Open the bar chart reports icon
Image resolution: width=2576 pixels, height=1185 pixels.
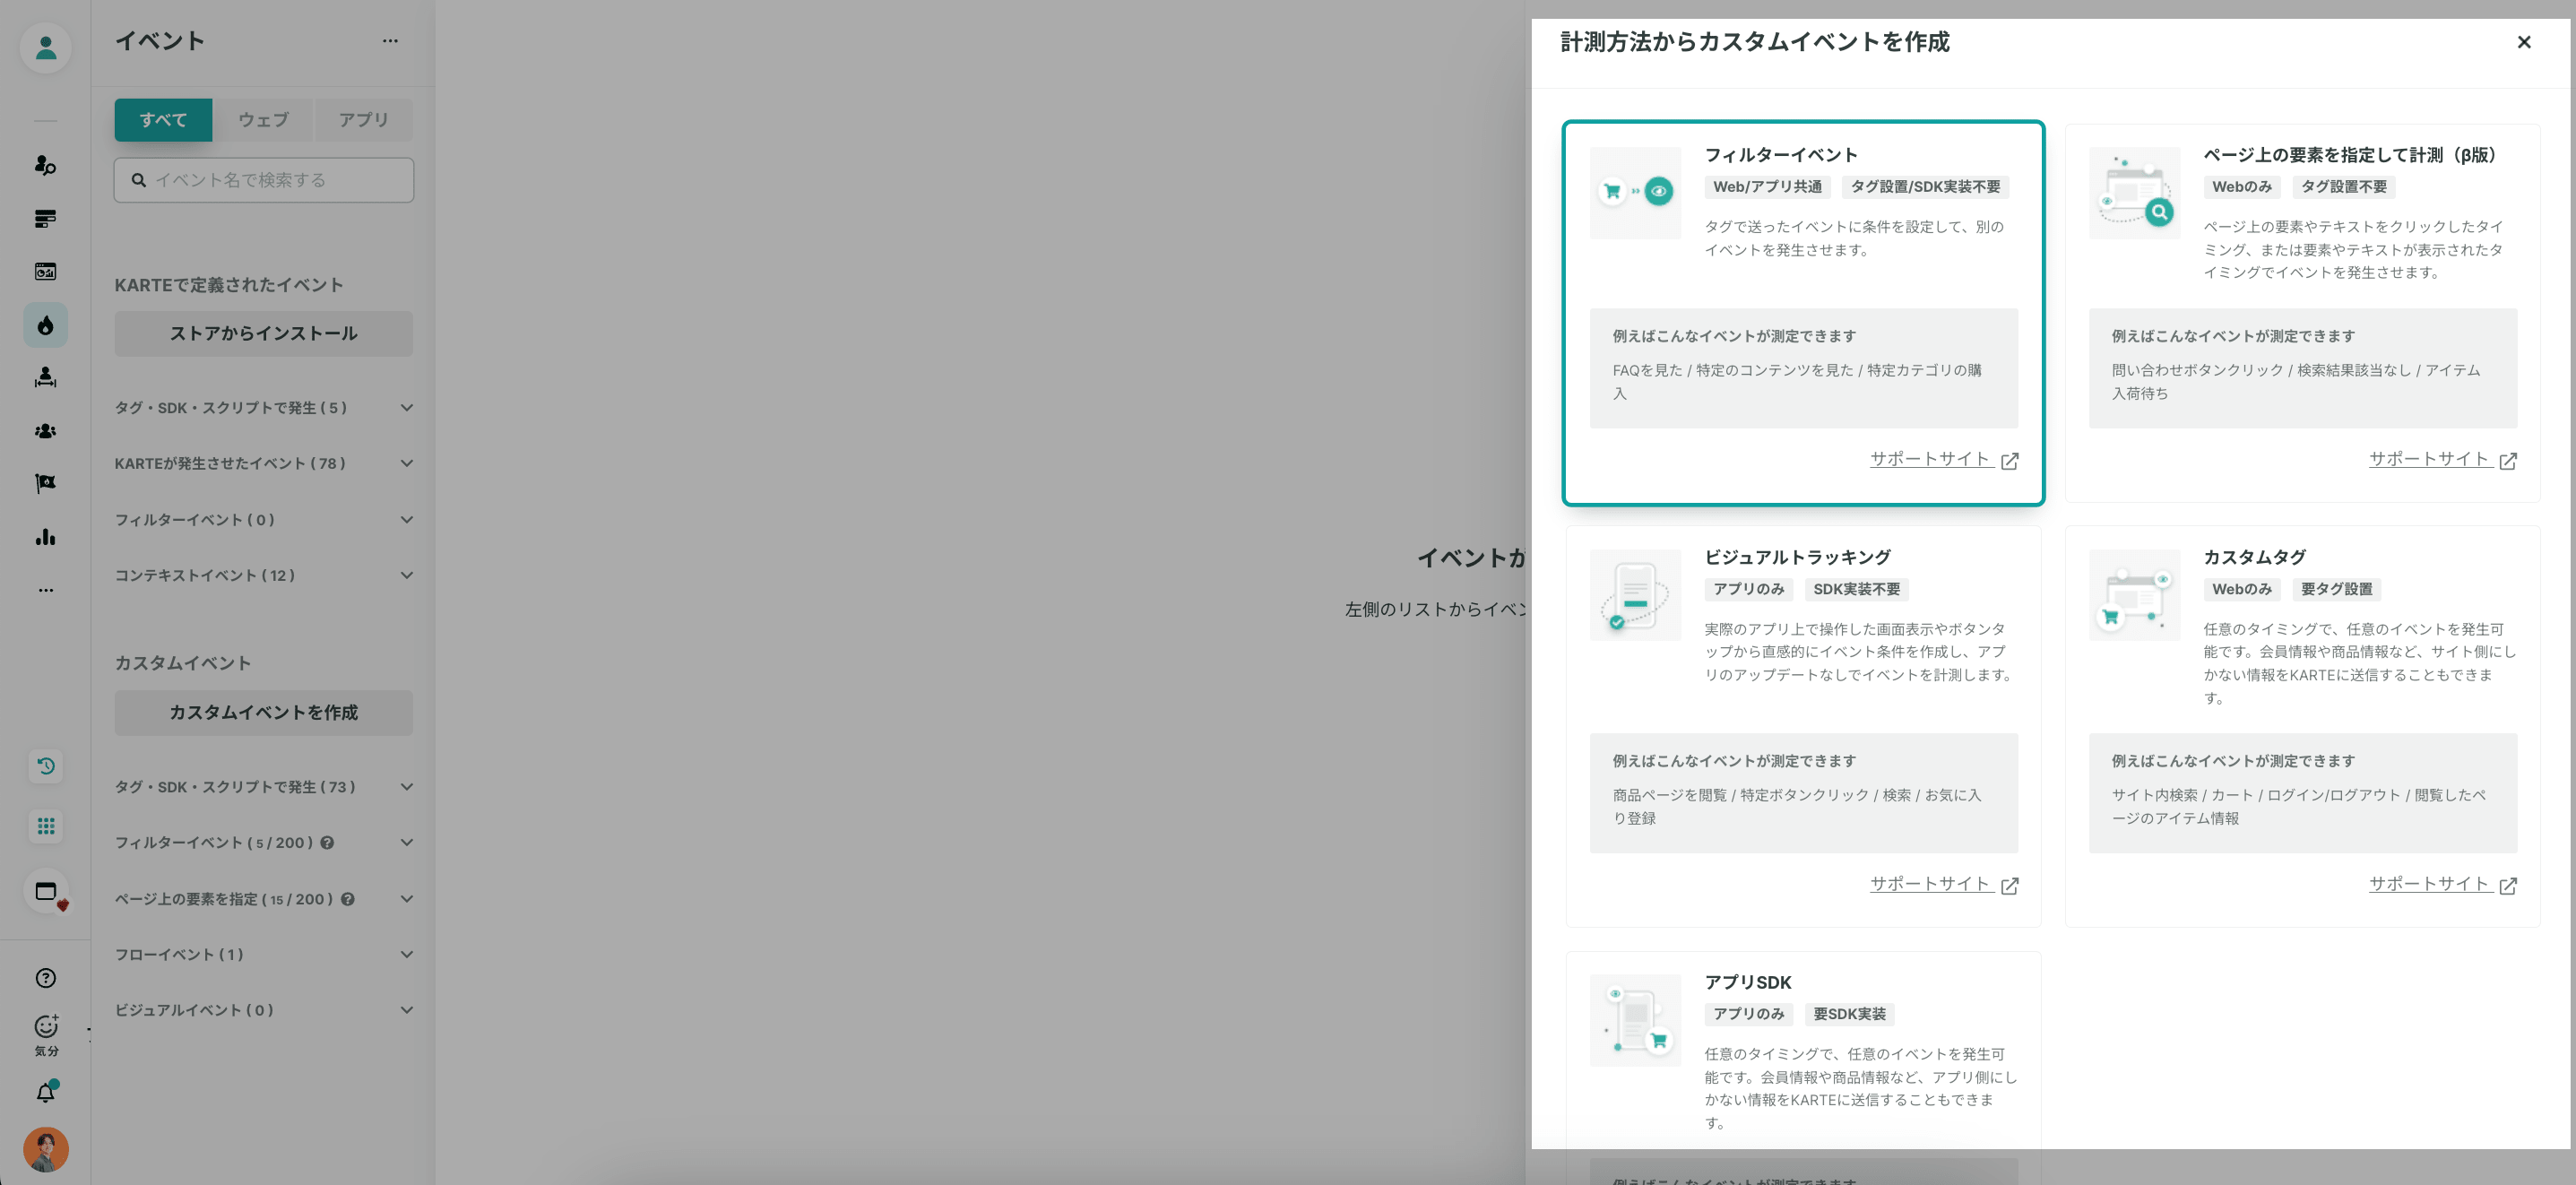click(45, 537)
